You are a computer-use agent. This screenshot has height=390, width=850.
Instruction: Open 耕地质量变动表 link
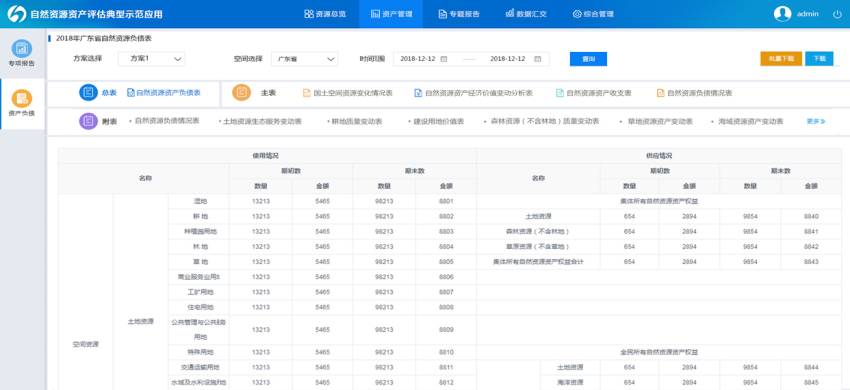(357, 122)
